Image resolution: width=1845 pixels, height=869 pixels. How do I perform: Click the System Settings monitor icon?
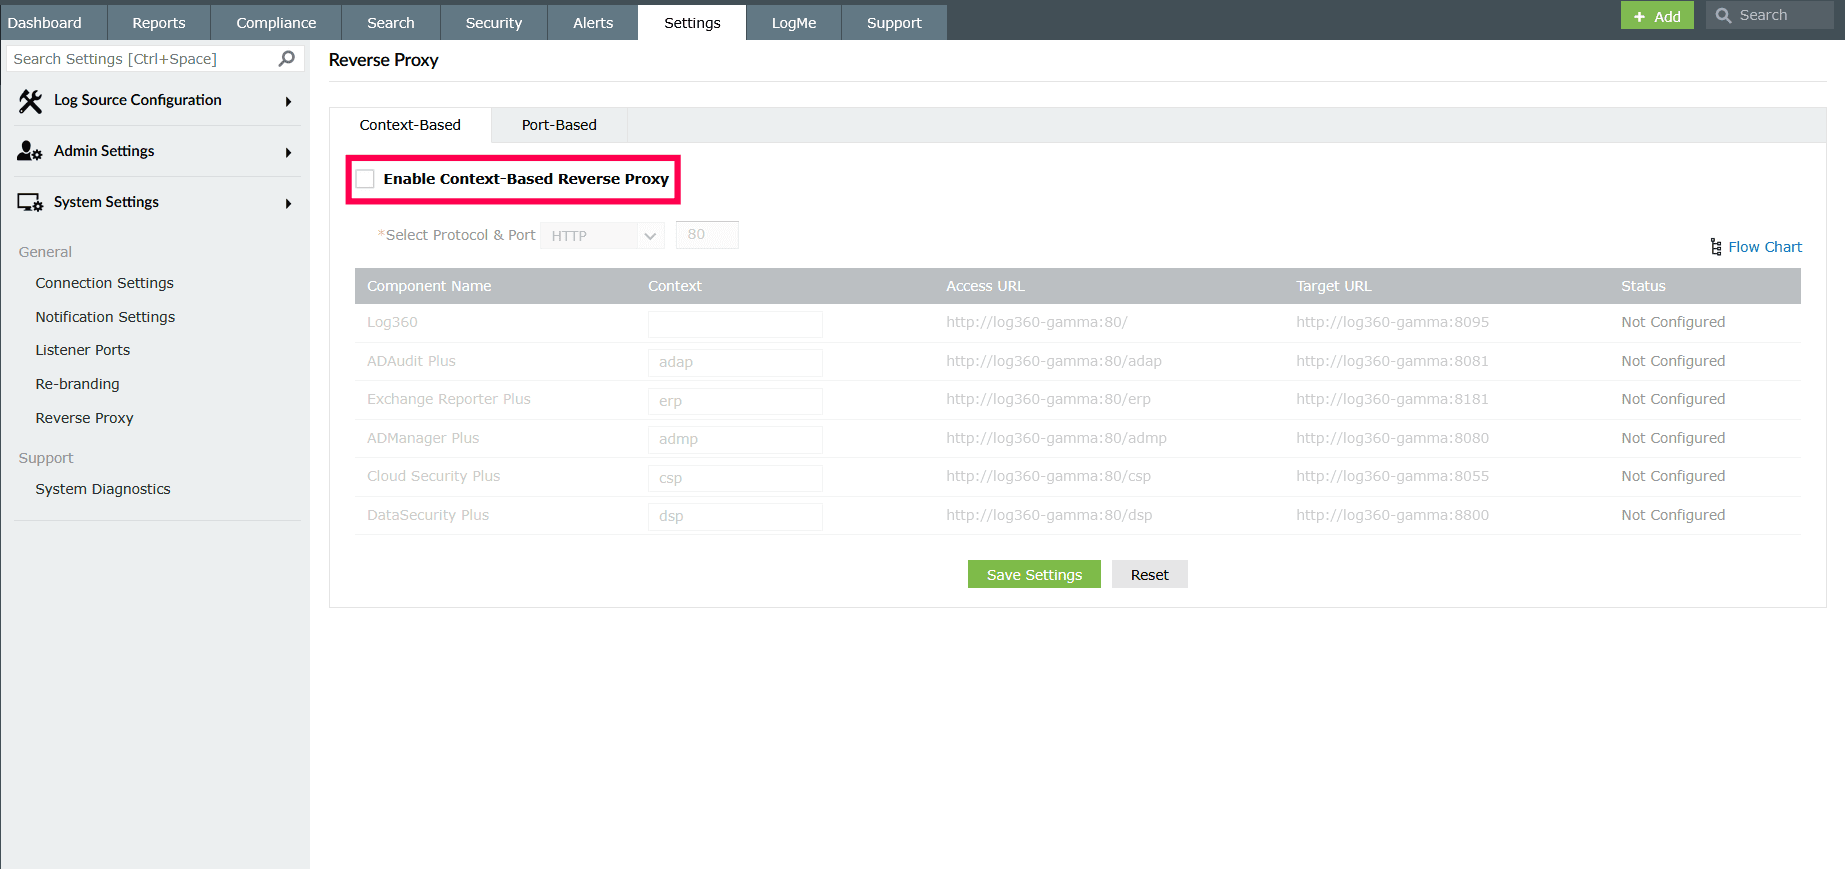coord(30,202)
